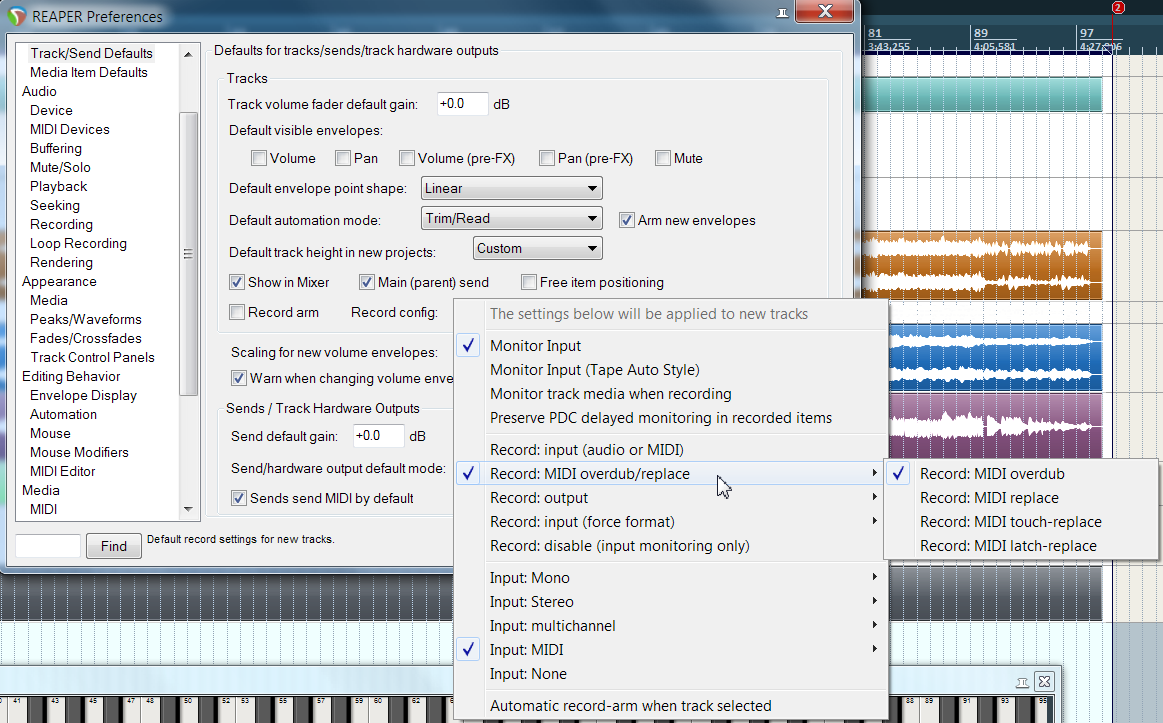The width and height of the screenshot is (1163, 723).
Task: Choose Preserve PDC delayed monitoring option
Action: [671, 418]
